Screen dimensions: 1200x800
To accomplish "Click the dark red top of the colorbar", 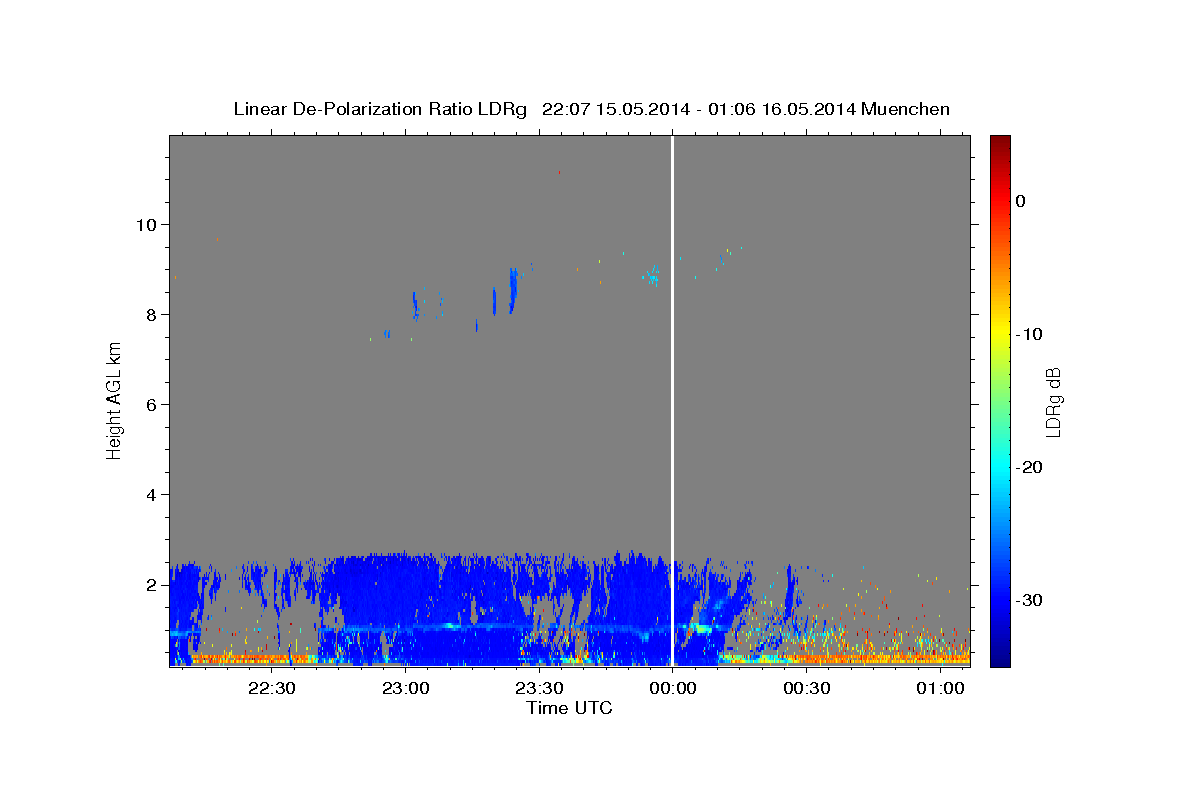I will 1000,142.
